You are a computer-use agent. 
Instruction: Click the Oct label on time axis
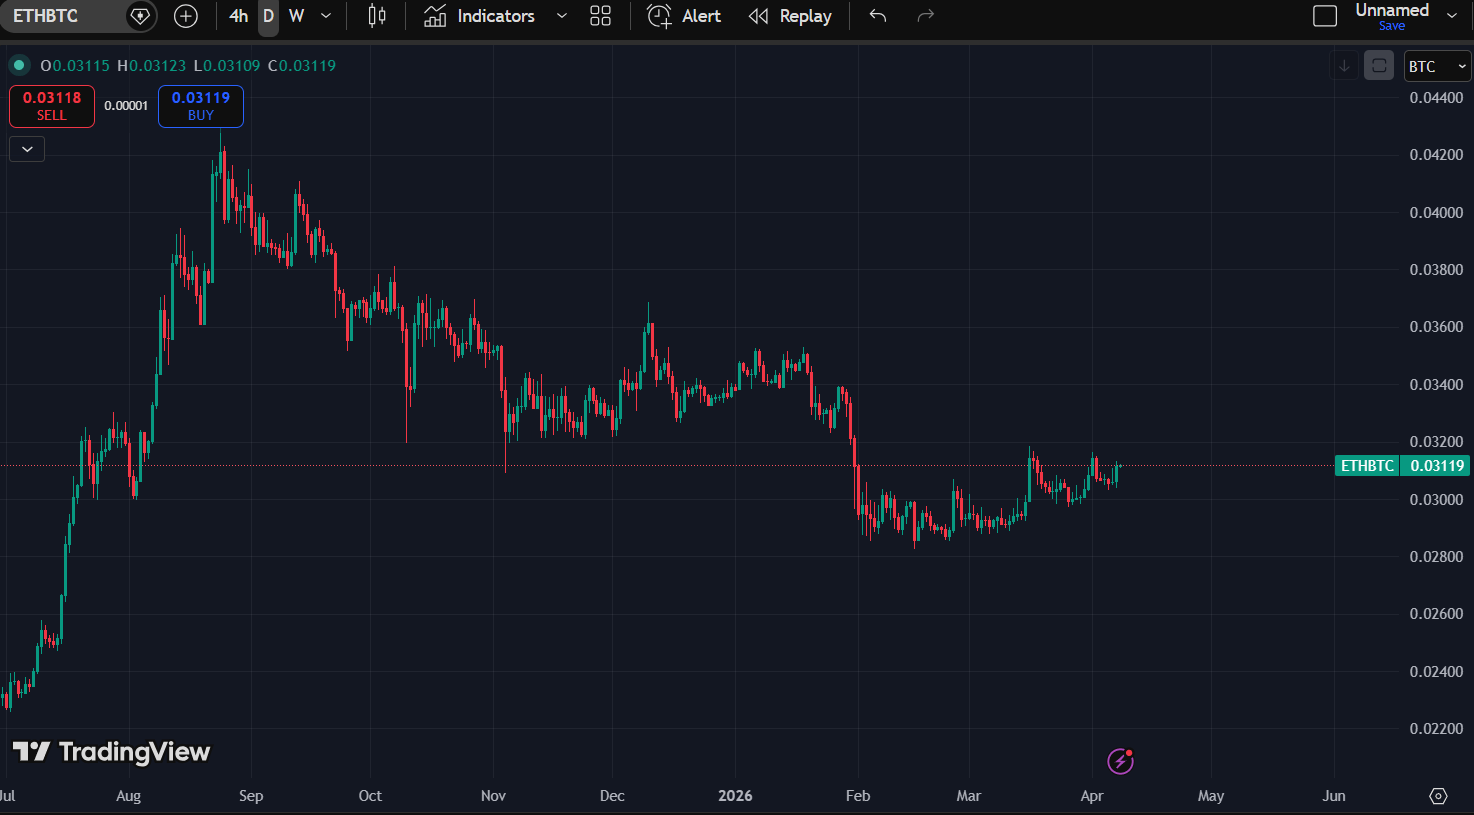coord(370,796)
